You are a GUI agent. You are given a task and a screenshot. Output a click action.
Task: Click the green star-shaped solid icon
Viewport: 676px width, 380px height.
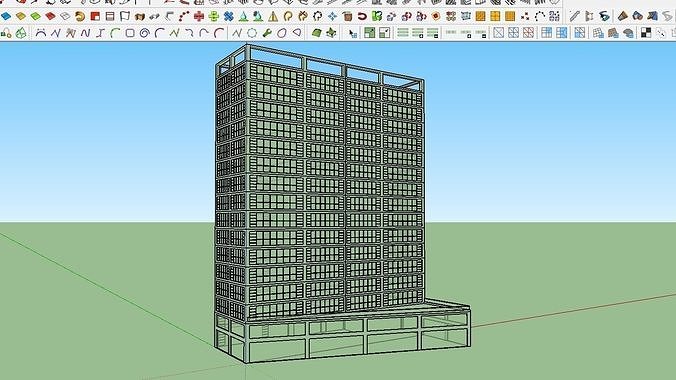click(x=331, y=33)
